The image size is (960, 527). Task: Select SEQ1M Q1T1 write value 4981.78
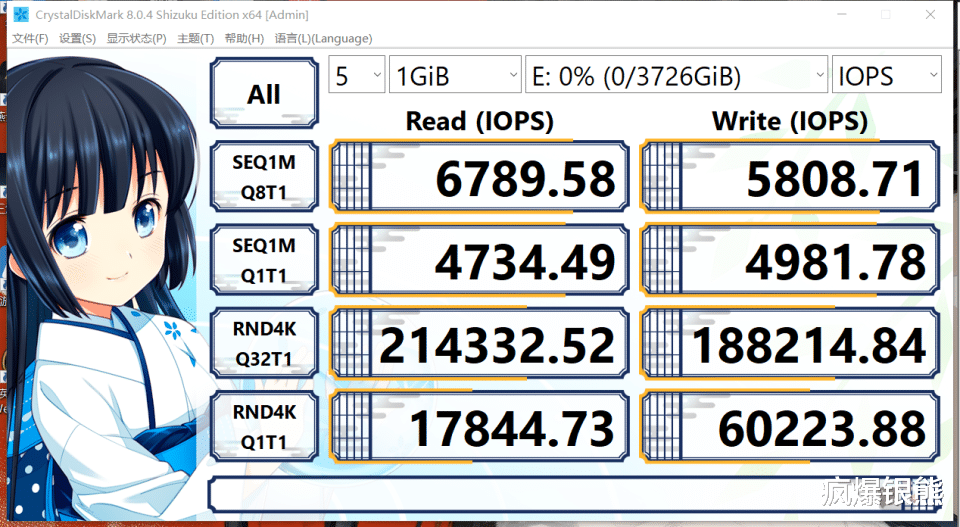coord(790,260)
